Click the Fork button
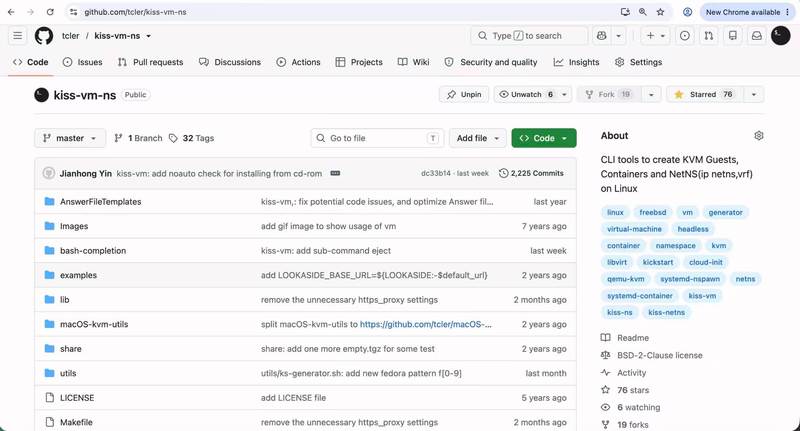The height and width of the screenshot is (431, 800). tap(609, 94)
